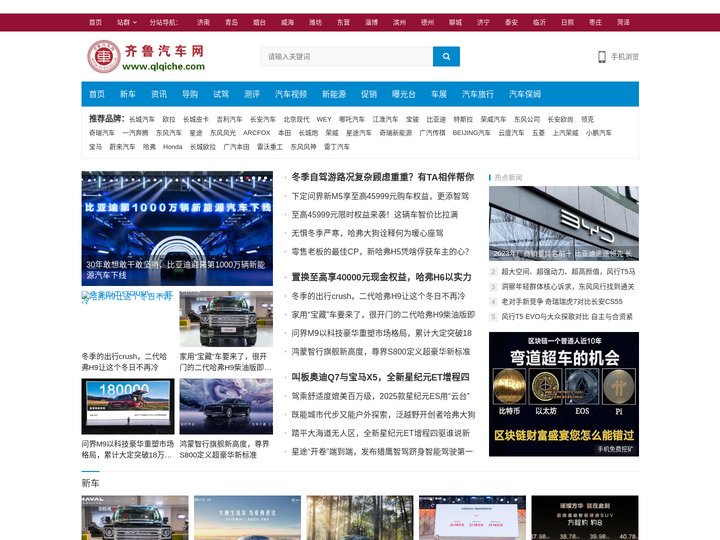
Task: Select the WEY brand link
Action: [x=324, y=119]
